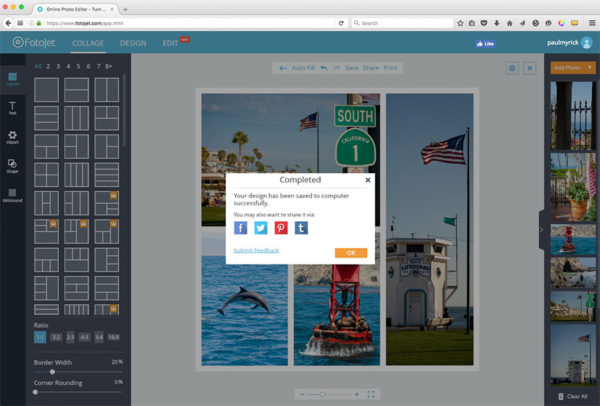Share the design on Facebook

pos(241,228)
